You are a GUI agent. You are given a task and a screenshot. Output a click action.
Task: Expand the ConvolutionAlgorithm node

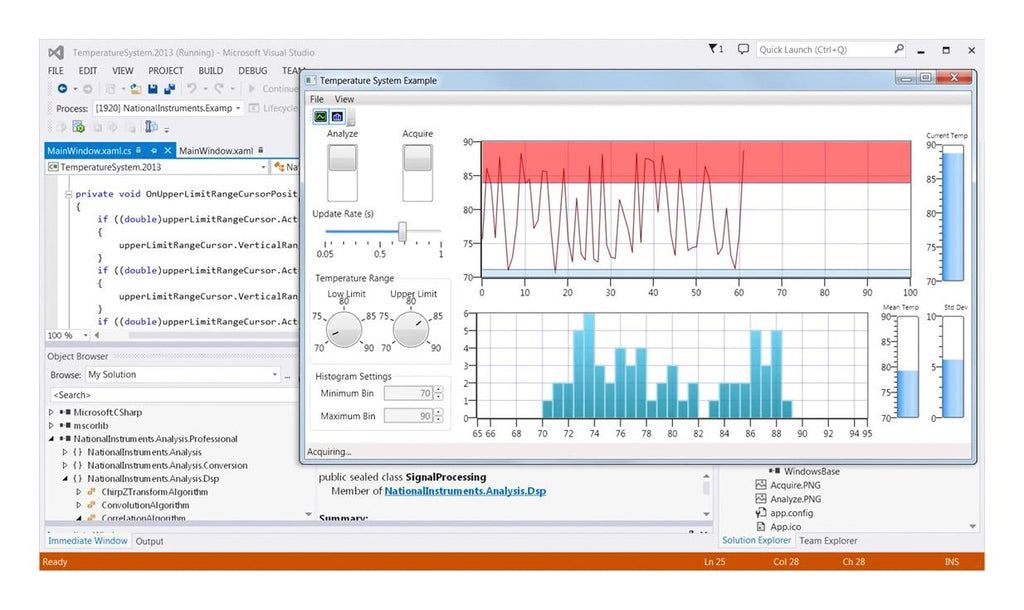point(78,506)
